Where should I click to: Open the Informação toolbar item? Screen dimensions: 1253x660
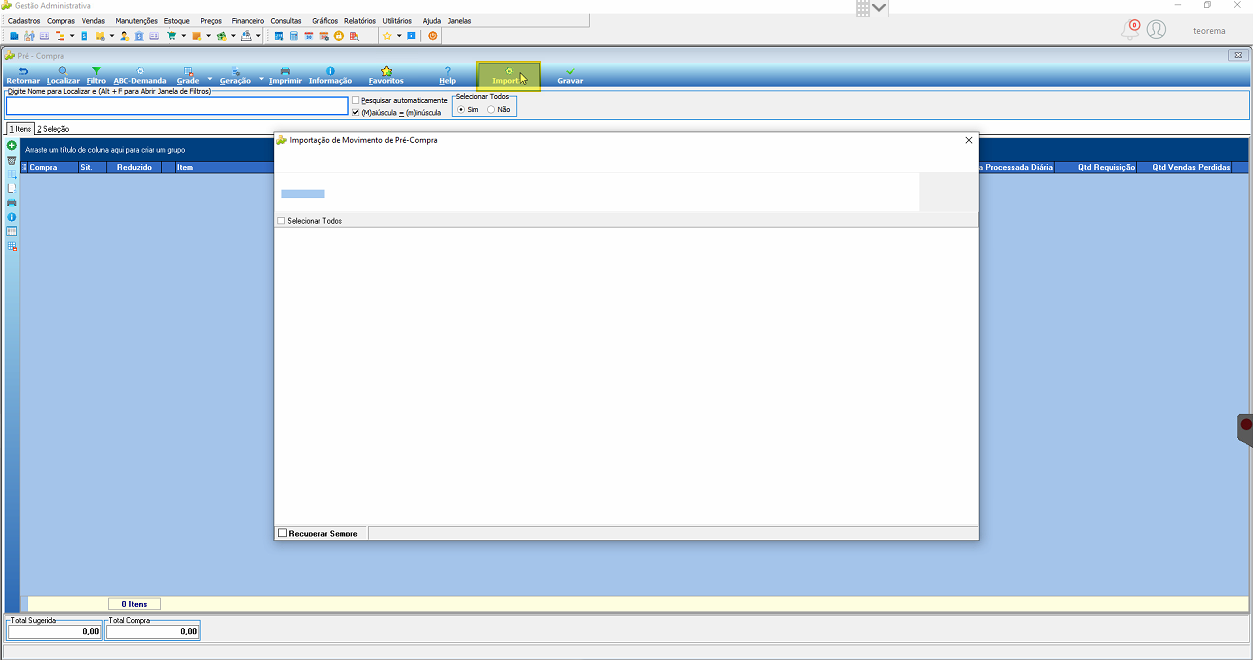click(330, 76)
